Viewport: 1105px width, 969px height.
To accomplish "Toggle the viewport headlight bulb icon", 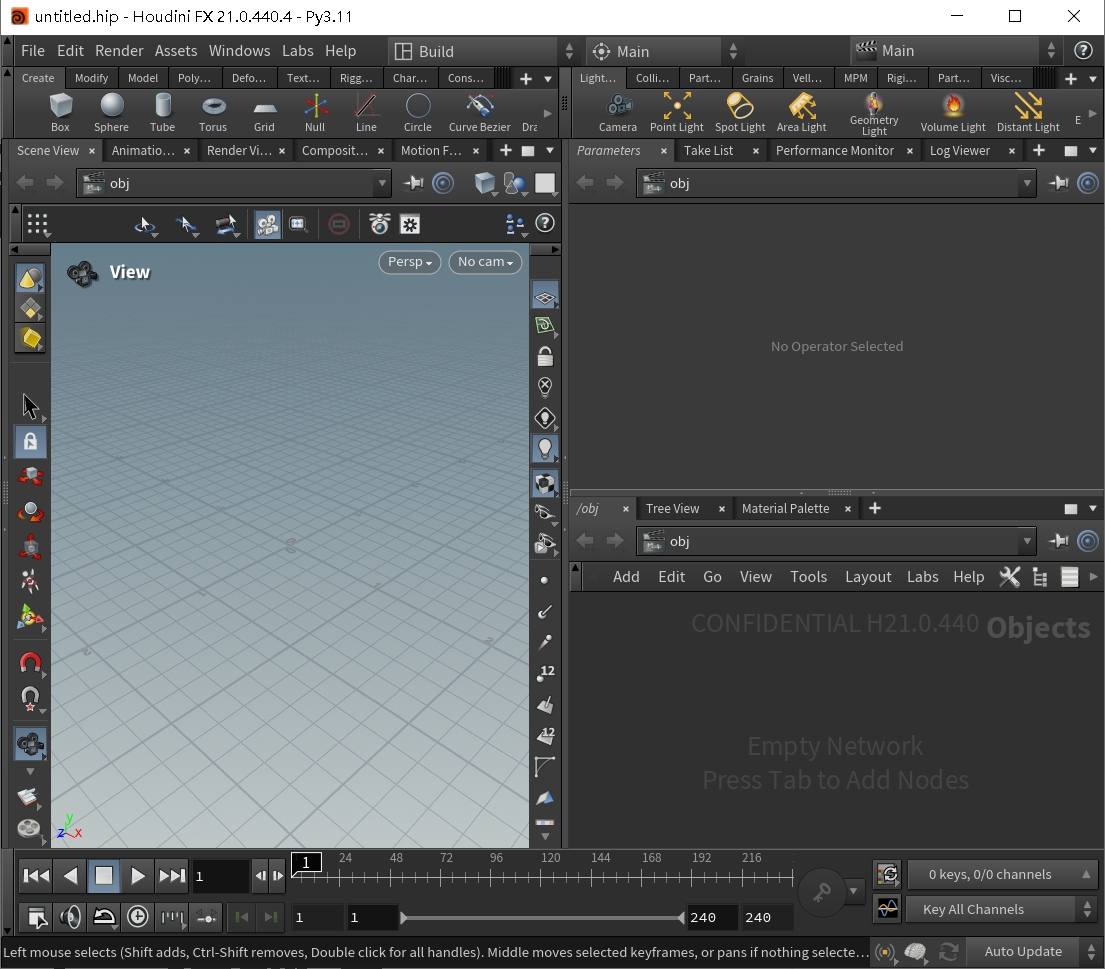I will (x=545, y=449).
